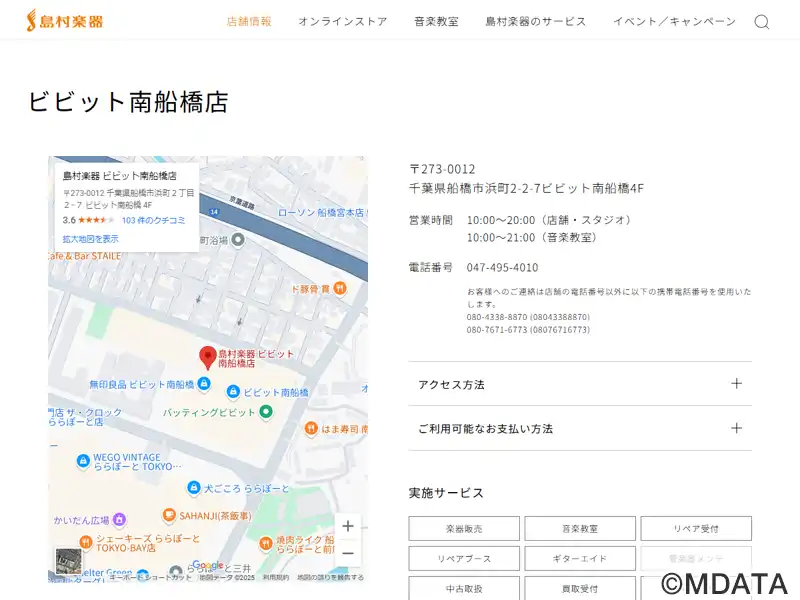Click the リペア受付 service button
The height and width of the screenshot is (600, 800).
(696, 529)
